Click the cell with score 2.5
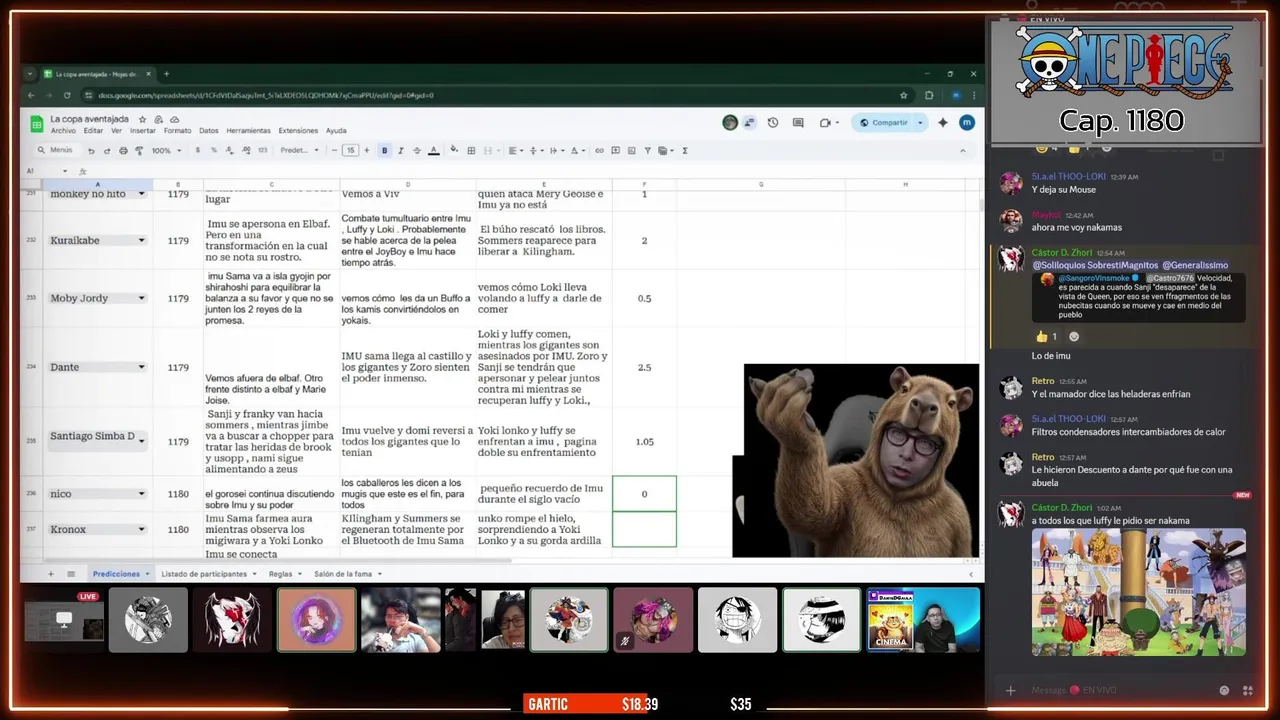The image size is (1280, 720). (x=644, y=368)
